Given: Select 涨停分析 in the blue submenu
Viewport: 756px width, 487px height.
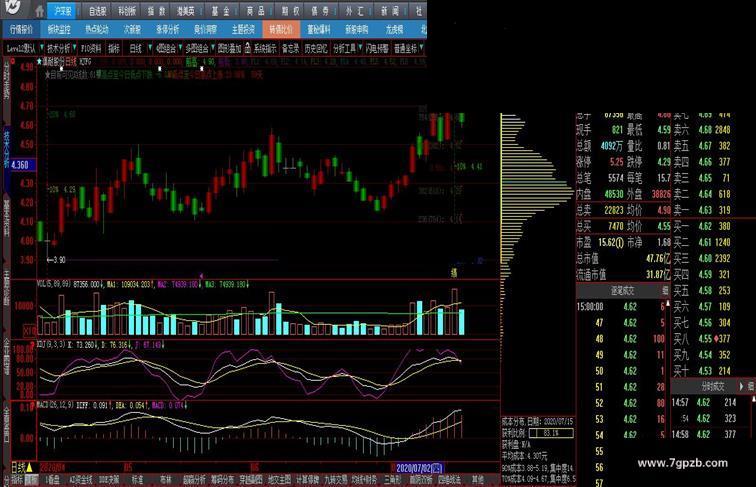Looking at the screenshot, I should click(168, 30).
